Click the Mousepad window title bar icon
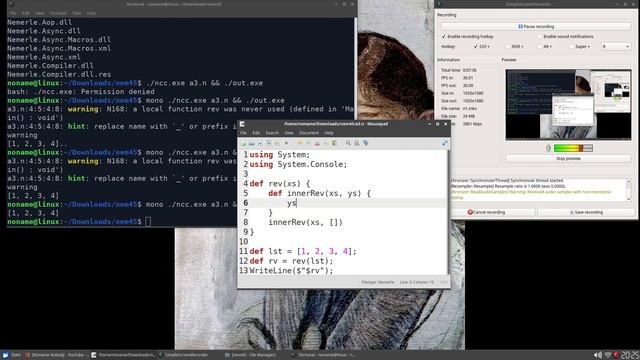 click(x=242, y=124)
